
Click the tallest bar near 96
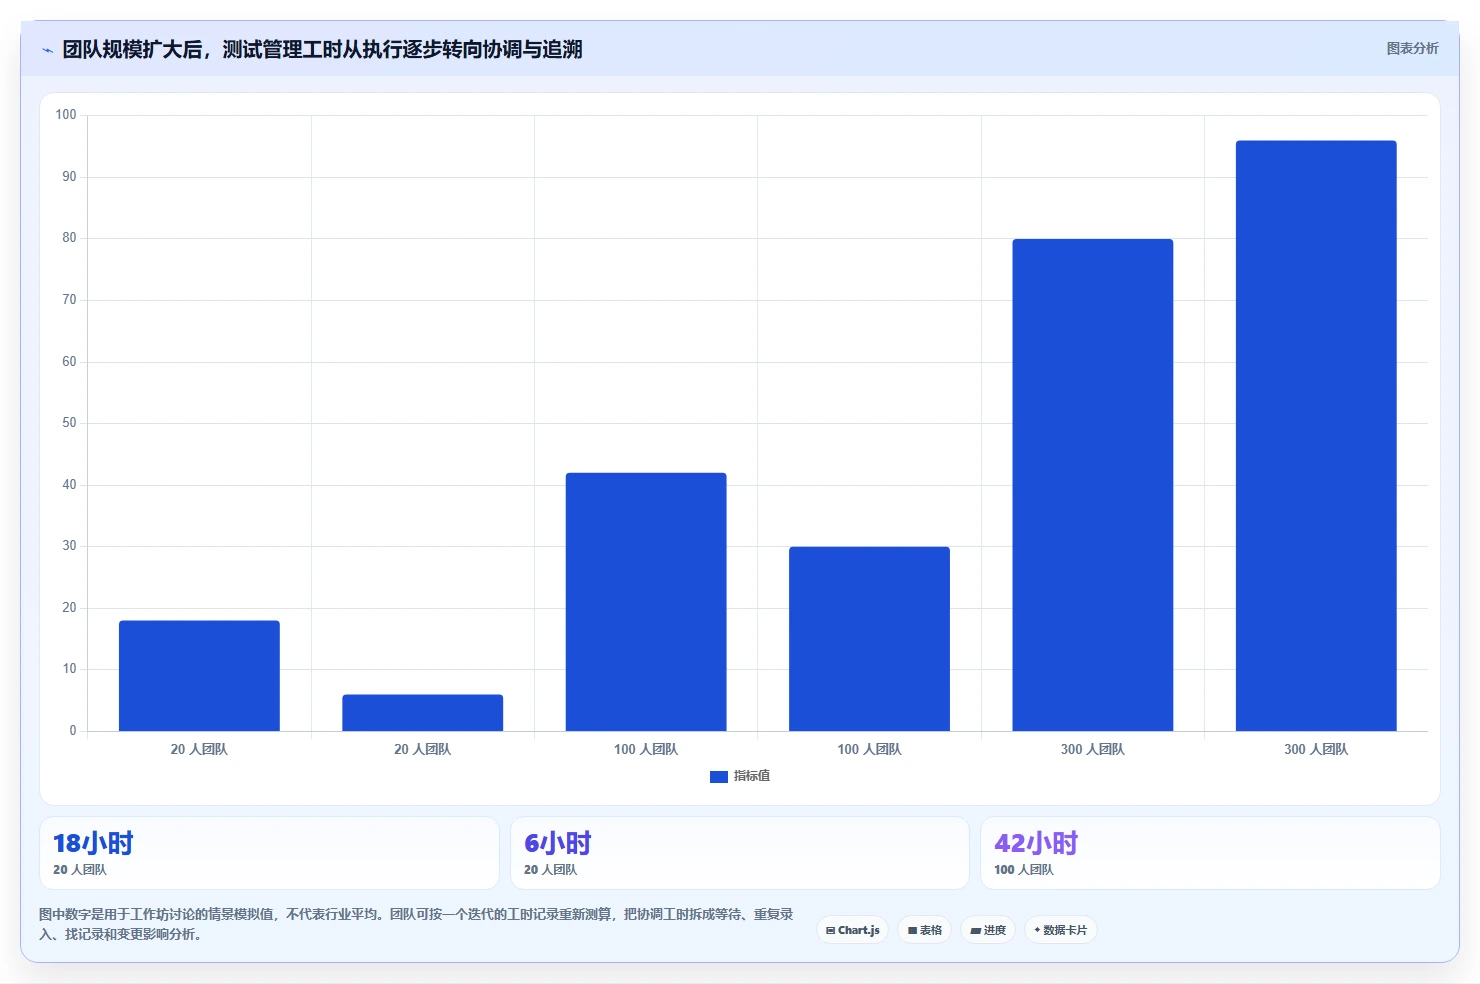click(x=1316, y=436)
